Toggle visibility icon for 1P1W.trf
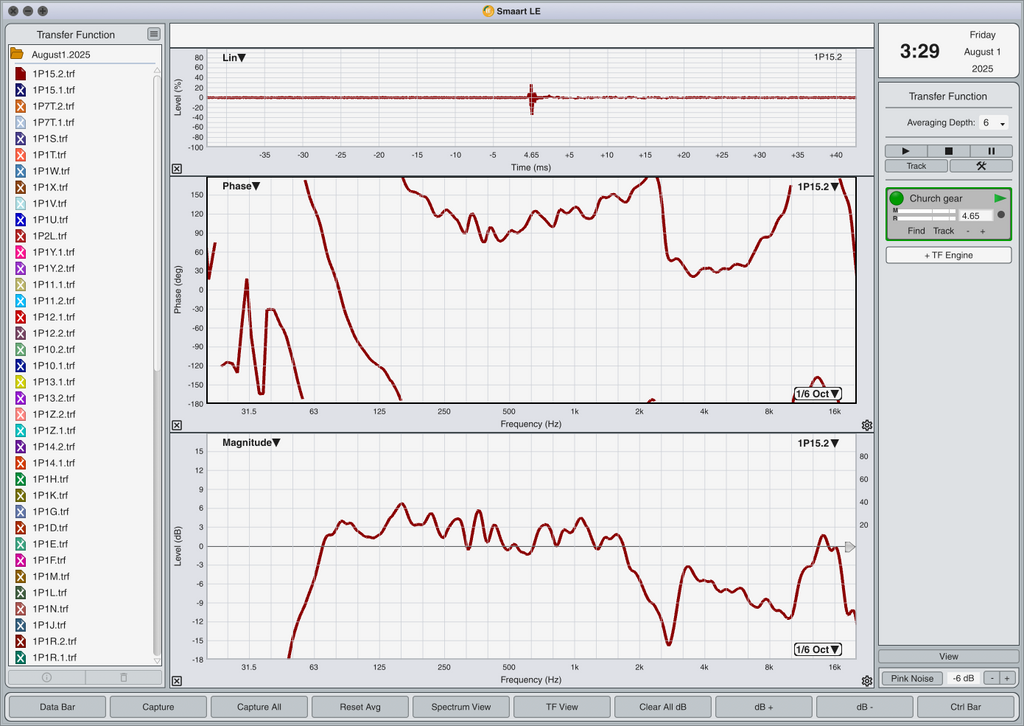1024x726 pixels. (20, 171)
